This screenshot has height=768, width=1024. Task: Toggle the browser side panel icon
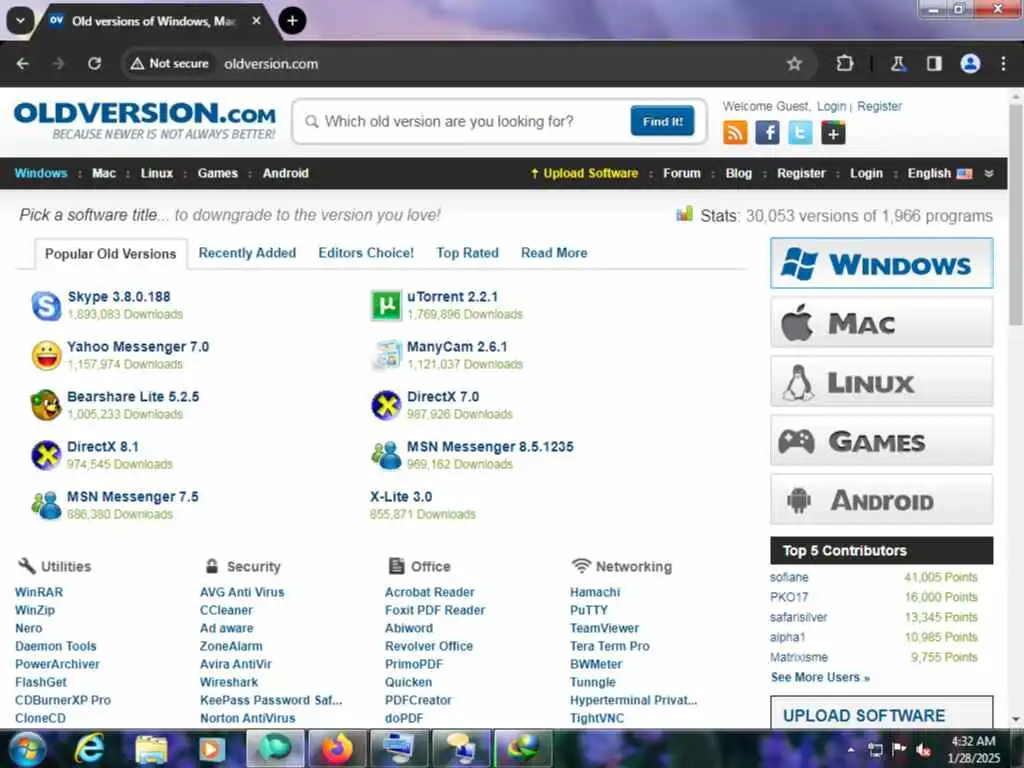(934, 63)
